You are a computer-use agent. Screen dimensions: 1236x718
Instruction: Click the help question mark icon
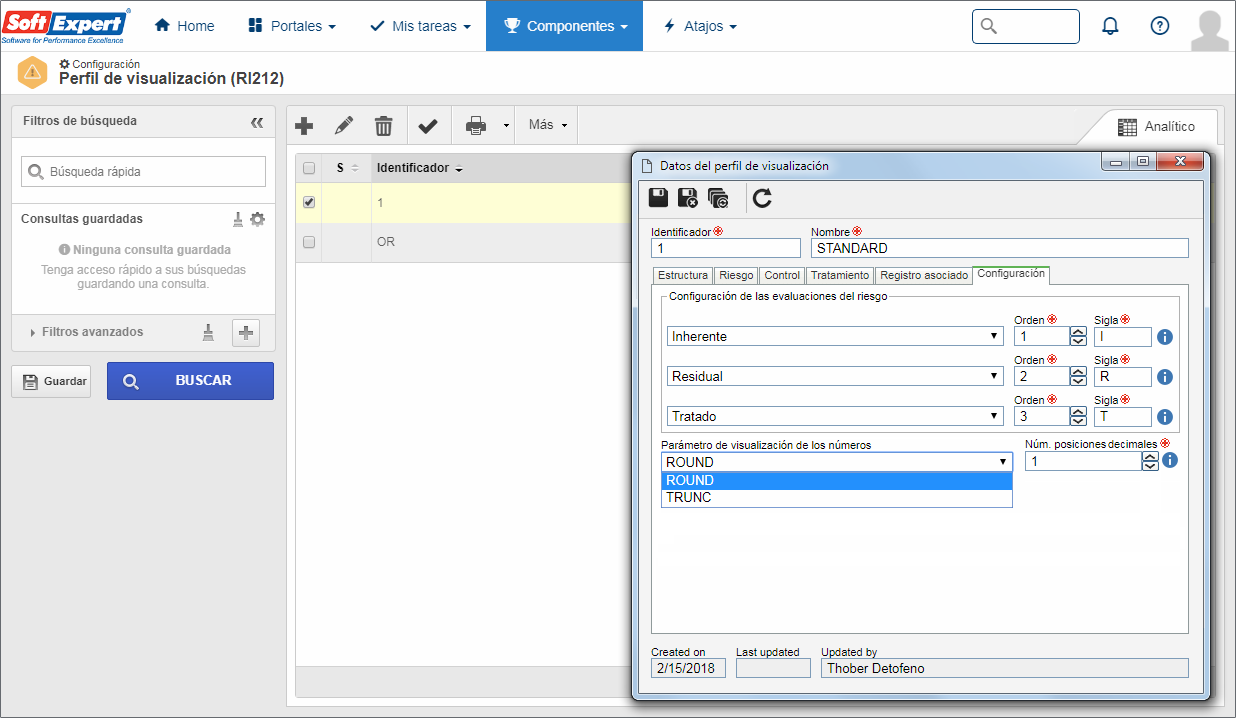[x=1160, y=26]
